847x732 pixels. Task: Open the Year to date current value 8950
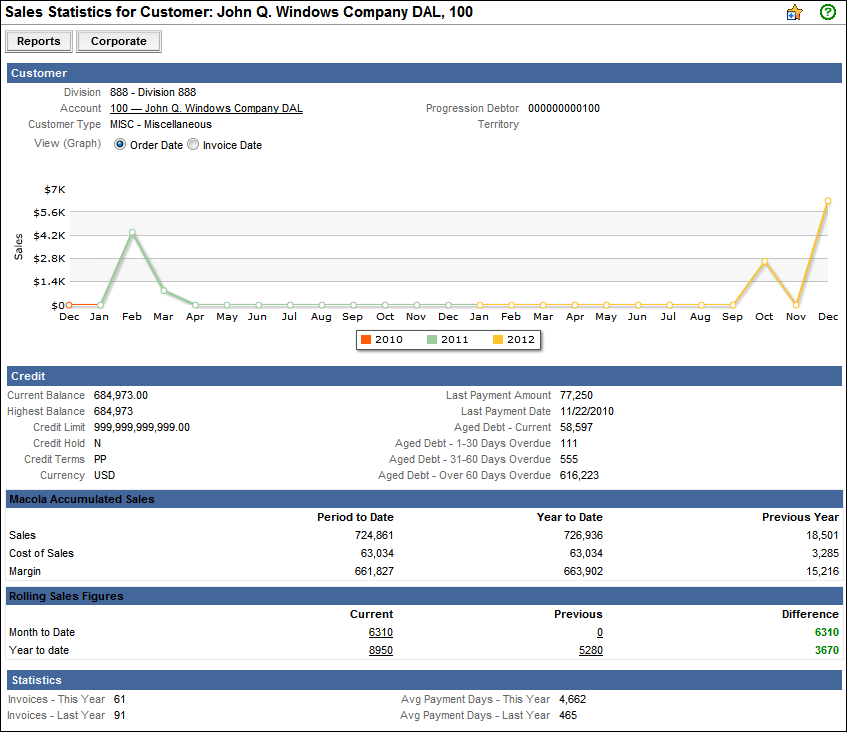[380, 651]
